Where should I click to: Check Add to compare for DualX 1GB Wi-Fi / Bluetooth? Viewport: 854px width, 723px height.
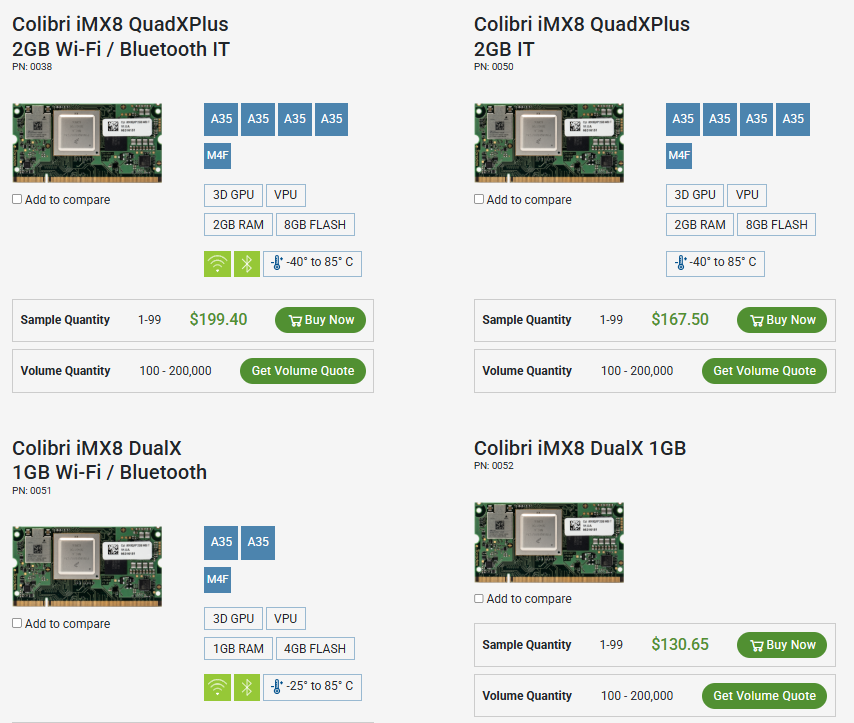tap(17, 623)
